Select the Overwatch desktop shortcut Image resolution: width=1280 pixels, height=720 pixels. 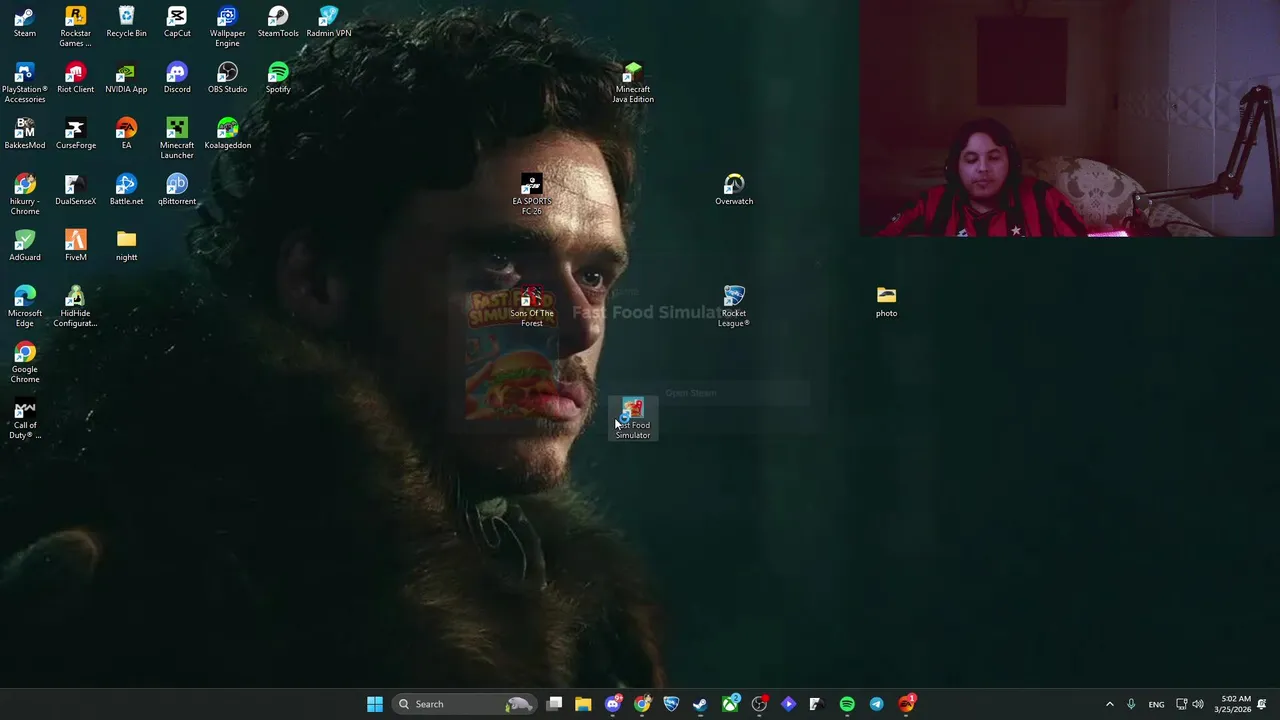click(734, 190)
